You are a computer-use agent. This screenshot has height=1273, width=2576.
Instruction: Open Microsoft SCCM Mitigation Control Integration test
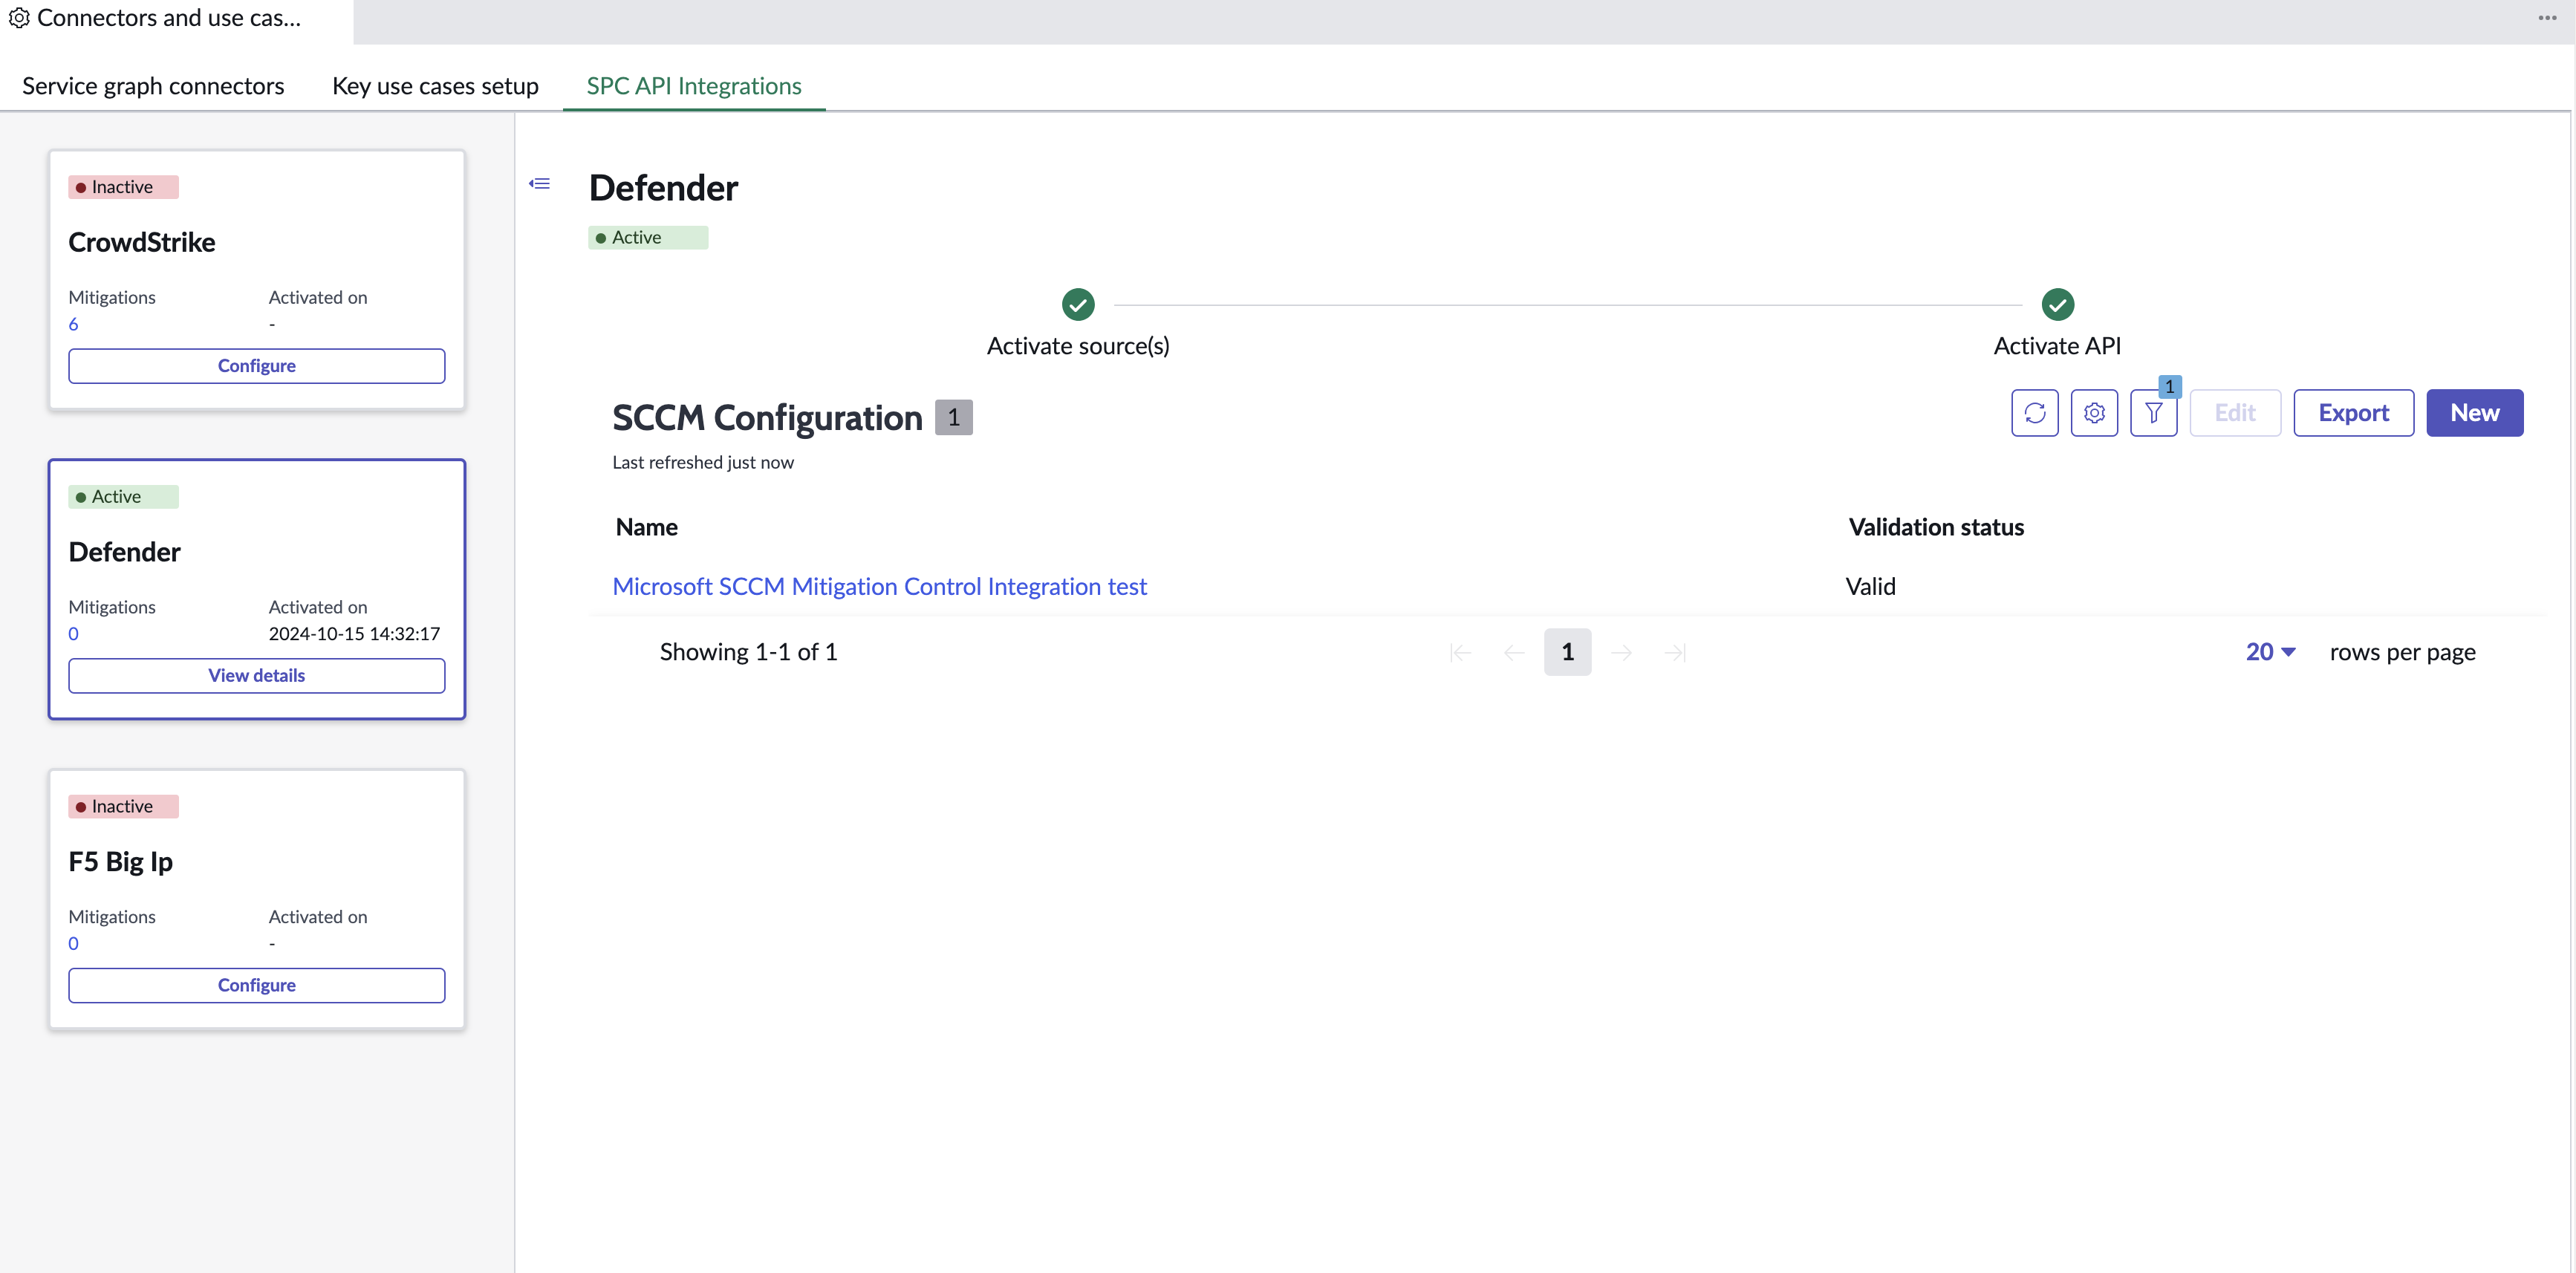click(879, 586)
